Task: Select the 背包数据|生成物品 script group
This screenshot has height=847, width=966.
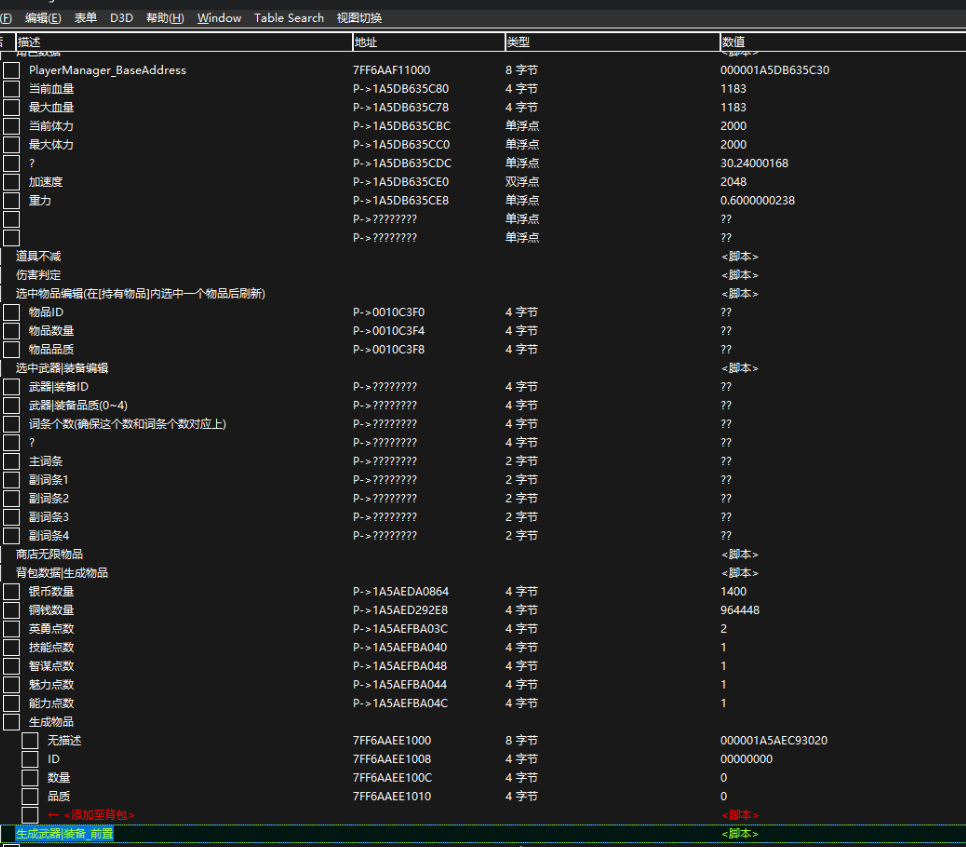Action: (x=62, y=573)
